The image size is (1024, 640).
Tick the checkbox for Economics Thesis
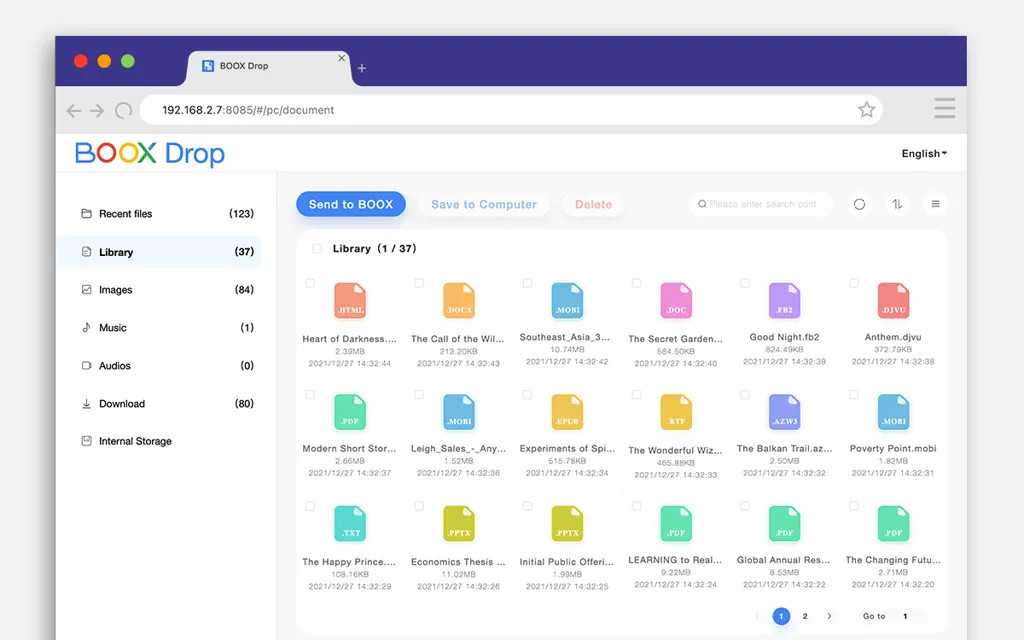pos(419,505)
